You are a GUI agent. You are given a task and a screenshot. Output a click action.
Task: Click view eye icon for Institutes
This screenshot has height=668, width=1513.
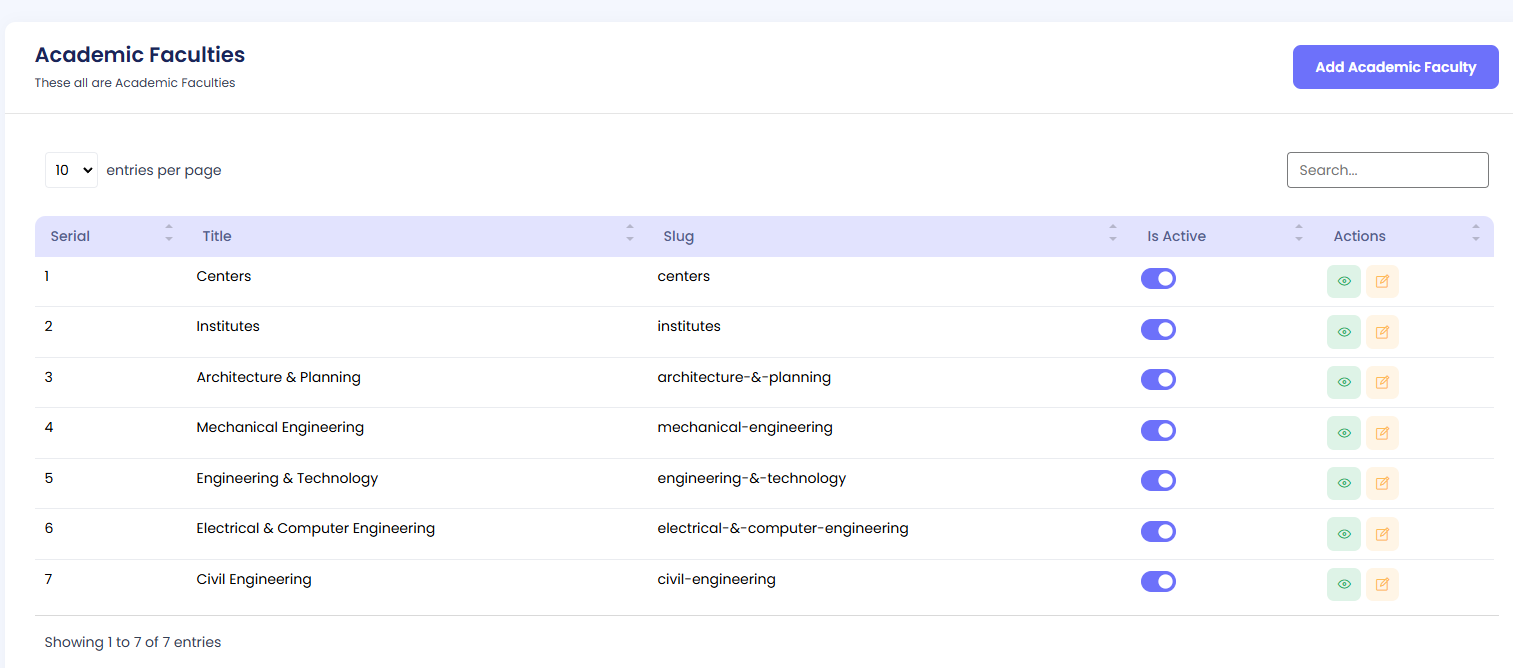click(1343, 332)
